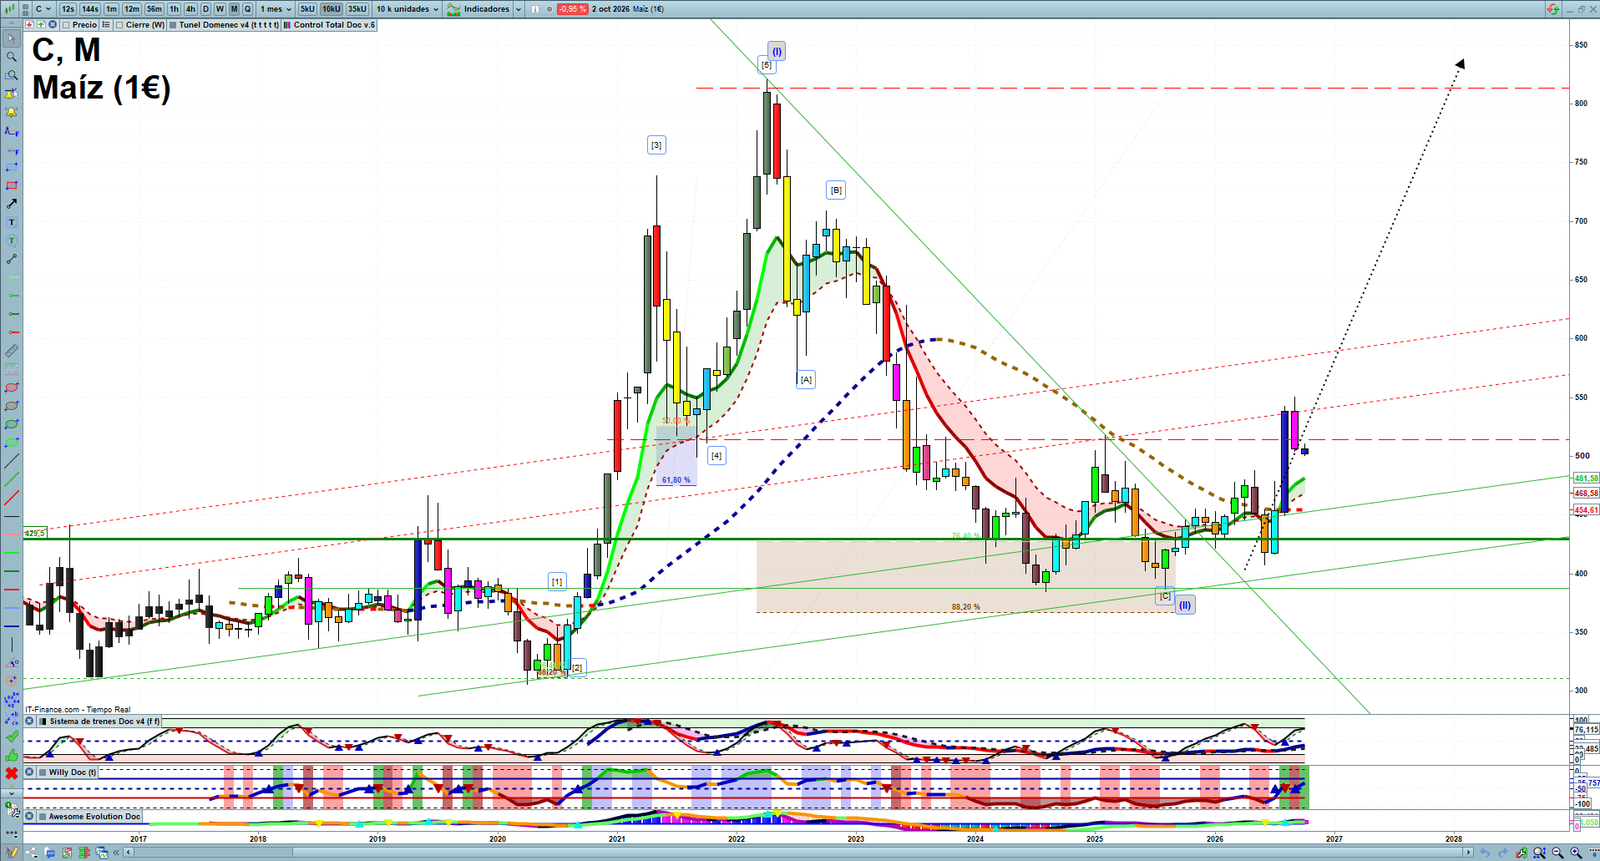
Task: Switch to the D daily timeframe
Action: pos(206,9)
